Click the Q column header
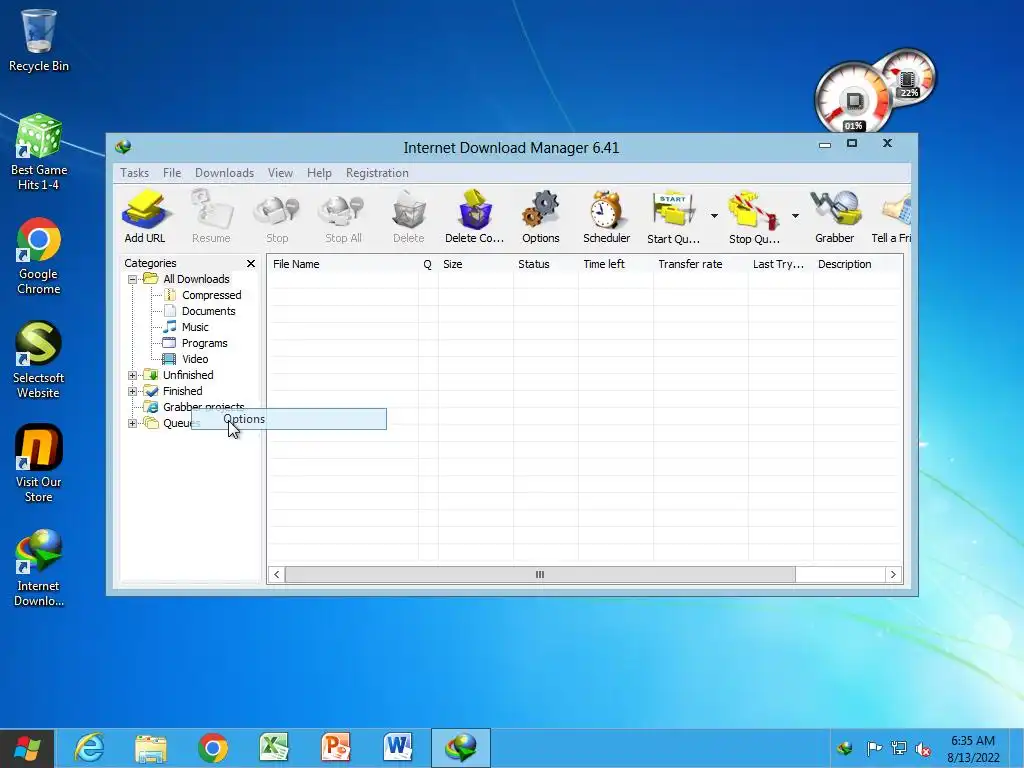The height and width of the screenshot is (768, 1024). pyautogui.click(x=428, y=264)
